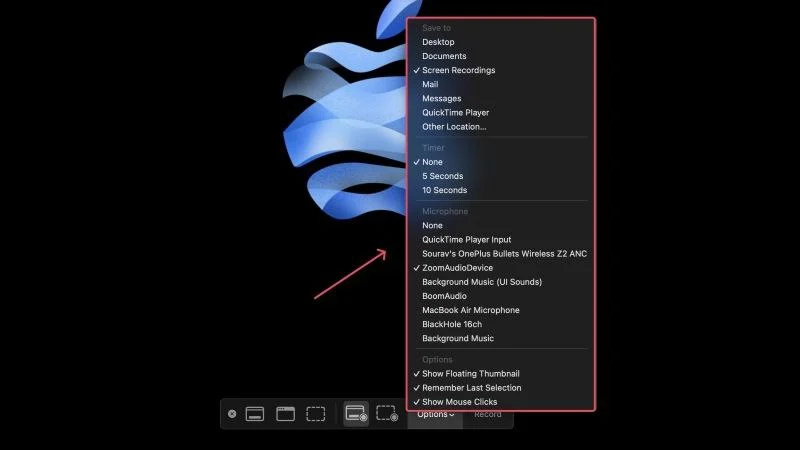
Task: Open the Options dropdown in the toolbar
Action: coord(435,414)
